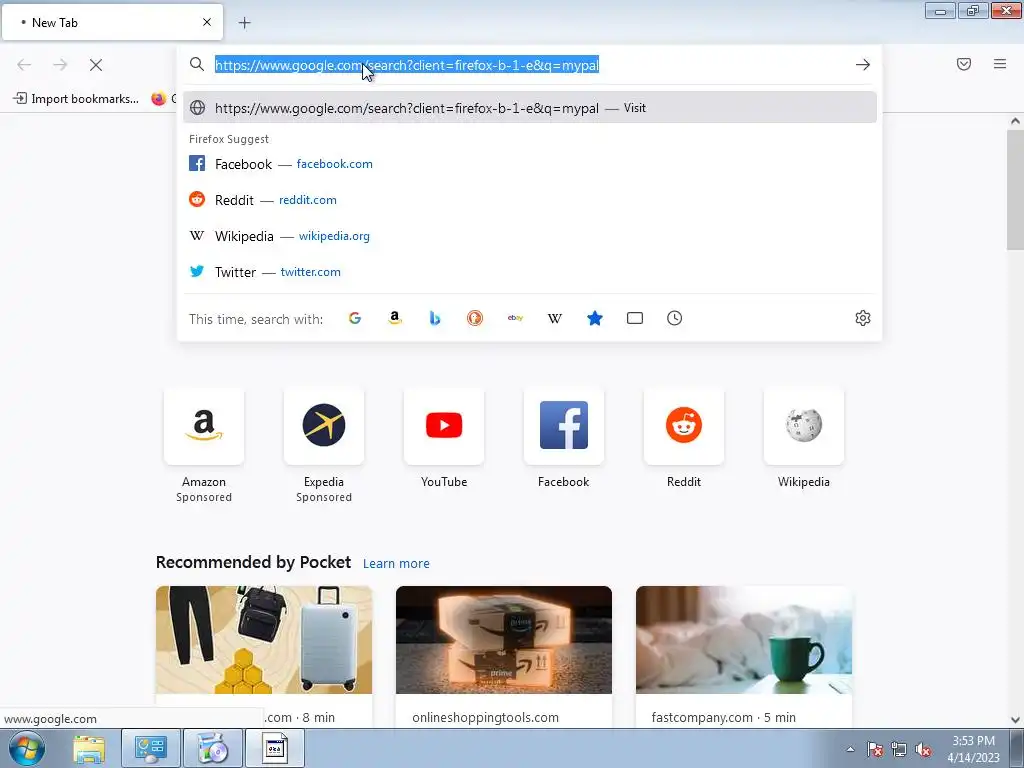The image size is (1024, 768).
Task: Select the New Tab tab
Action: (112, 22)
